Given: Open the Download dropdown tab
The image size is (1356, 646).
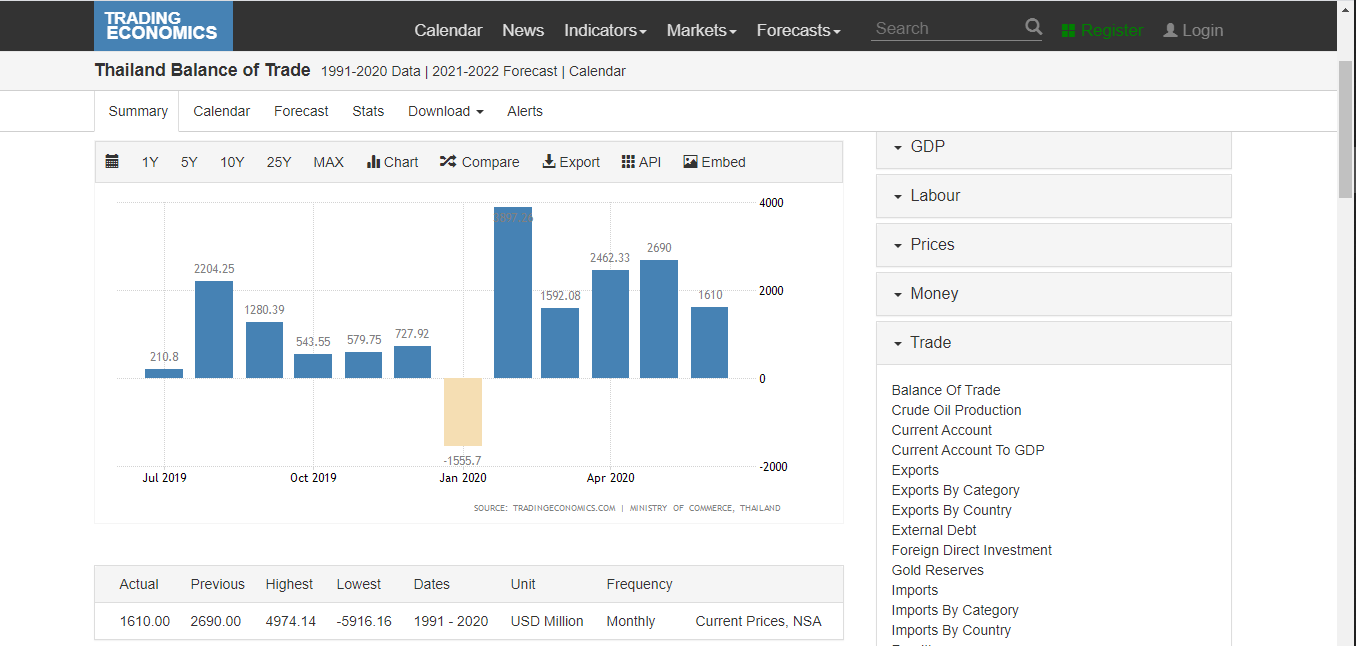Looking at the screenshot, I should point(445,111).
